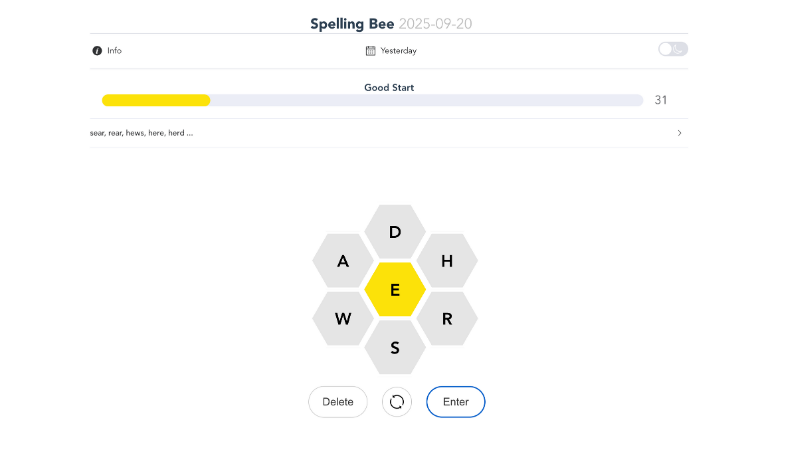Image resolution: width=800 pixels, height=450 pixels.
Task: Choose the letter W hexagon
Action: point(343,319)
